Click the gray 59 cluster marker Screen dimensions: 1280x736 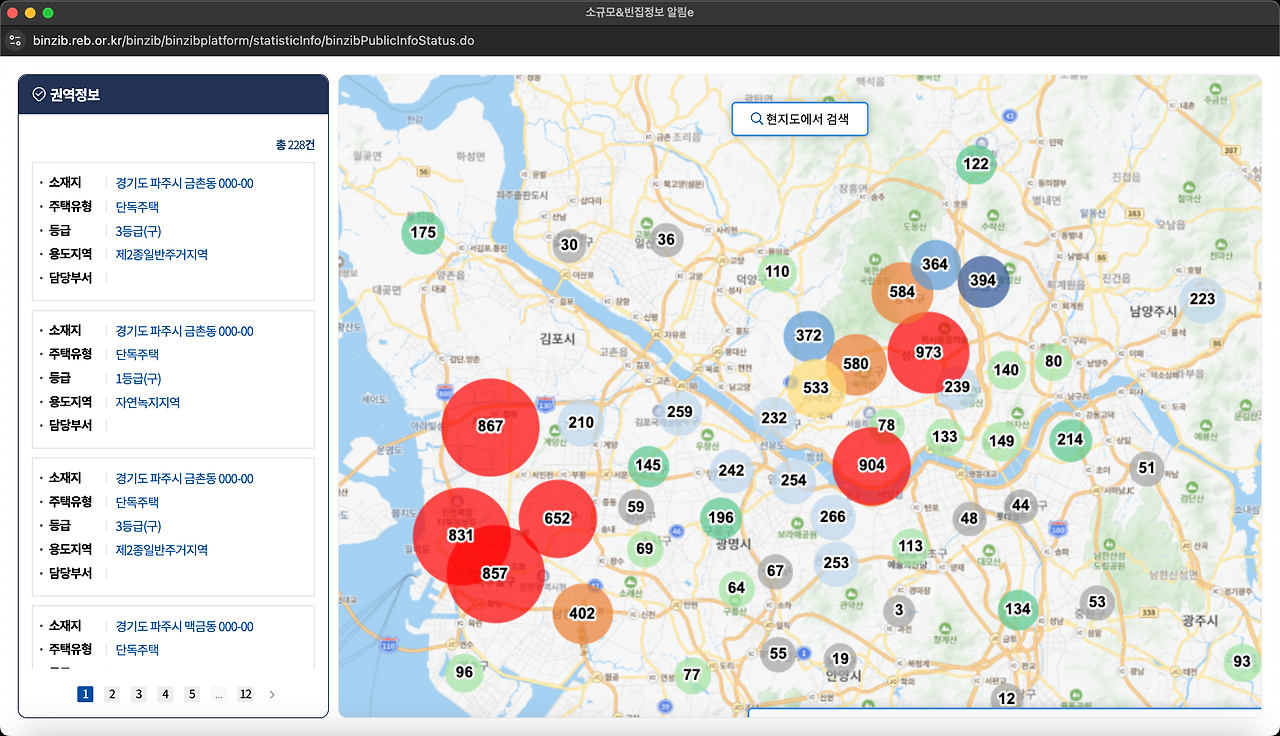636,507
